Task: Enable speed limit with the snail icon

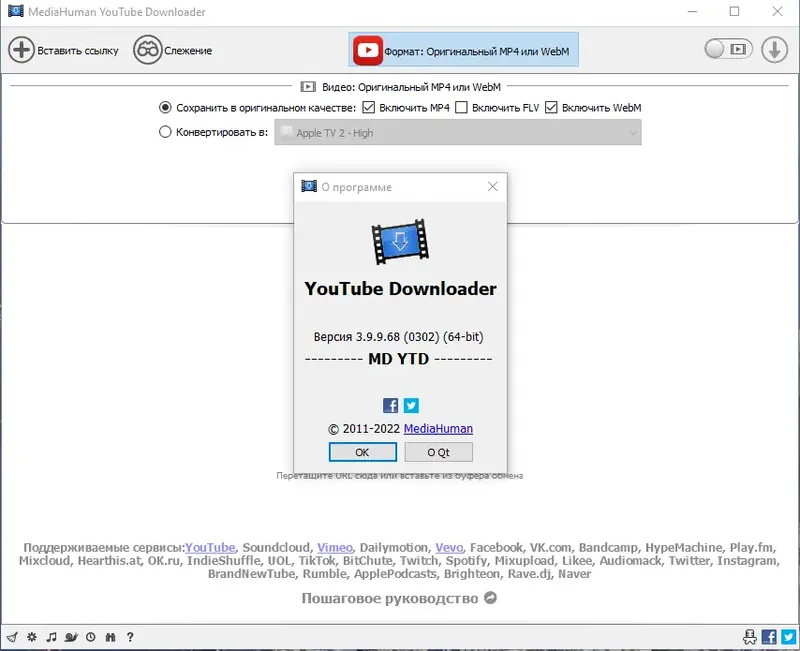Action: click(71, 637)
